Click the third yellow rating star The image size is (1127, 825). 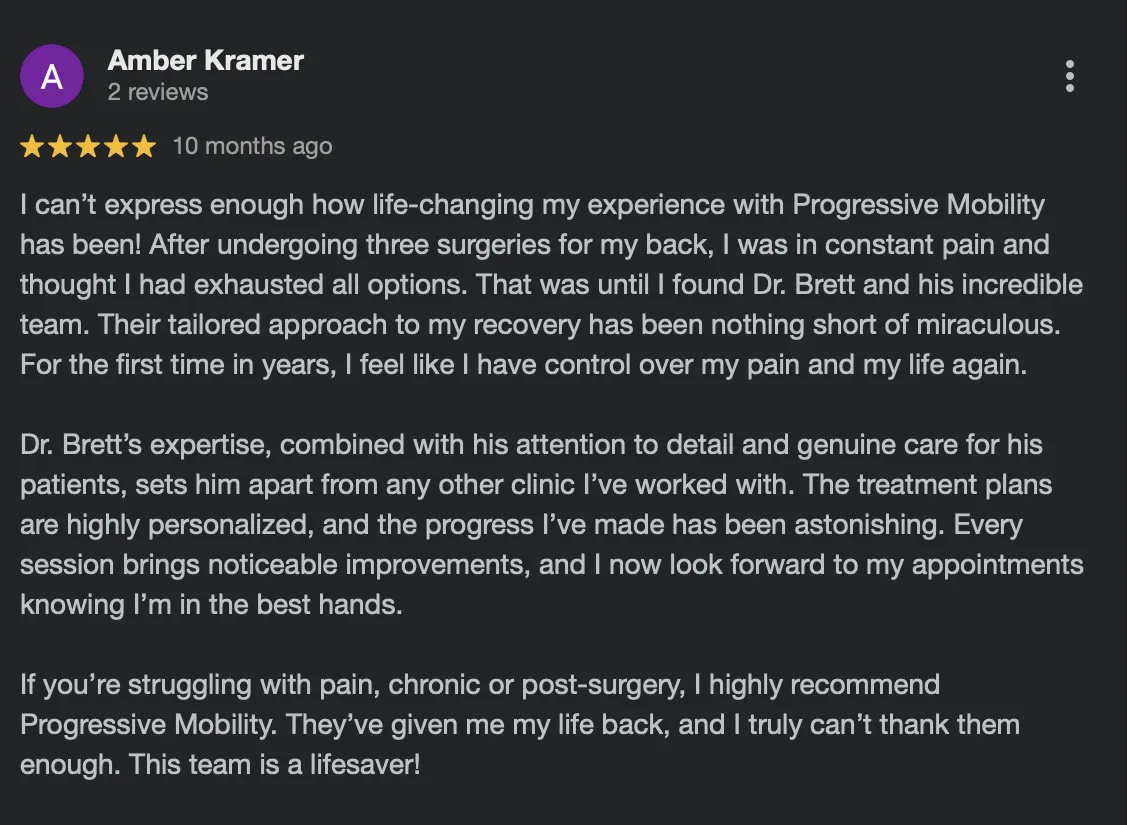pos(88,147)
